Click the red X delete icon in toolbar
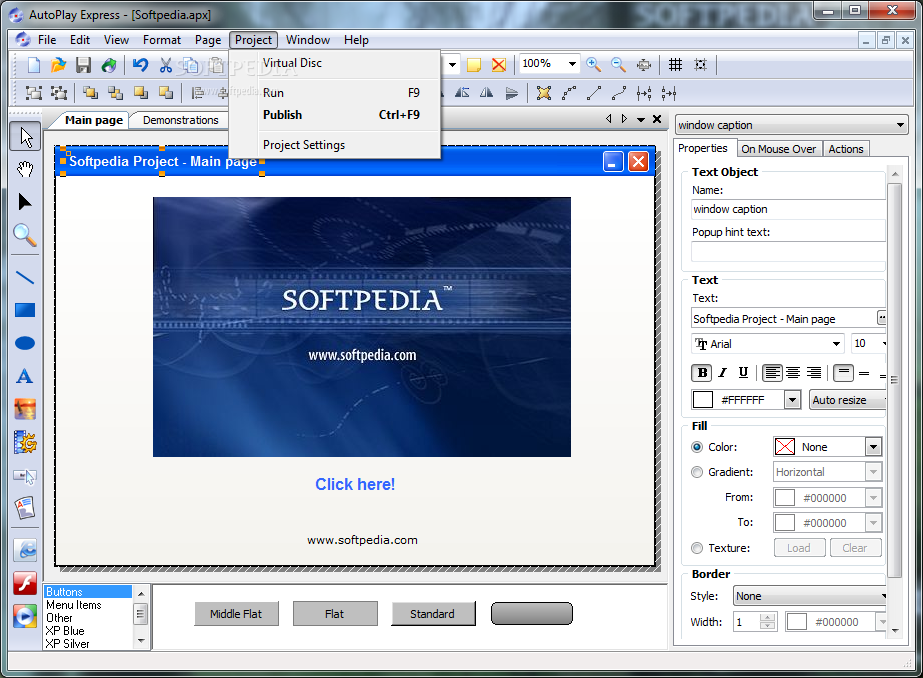923x678 pixels. pyautogui.click(x=499, y=65)
